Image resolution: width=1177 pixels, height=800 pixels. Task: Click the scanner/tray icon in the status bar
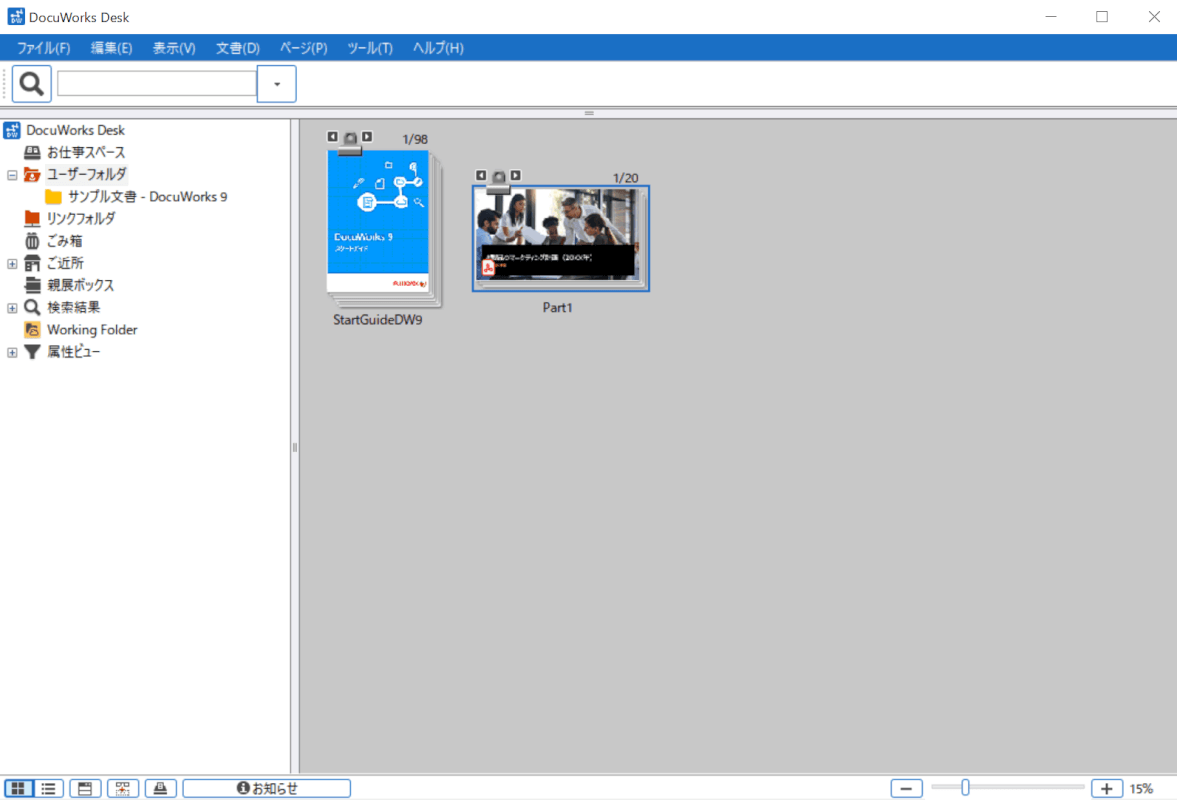[160, 788]
